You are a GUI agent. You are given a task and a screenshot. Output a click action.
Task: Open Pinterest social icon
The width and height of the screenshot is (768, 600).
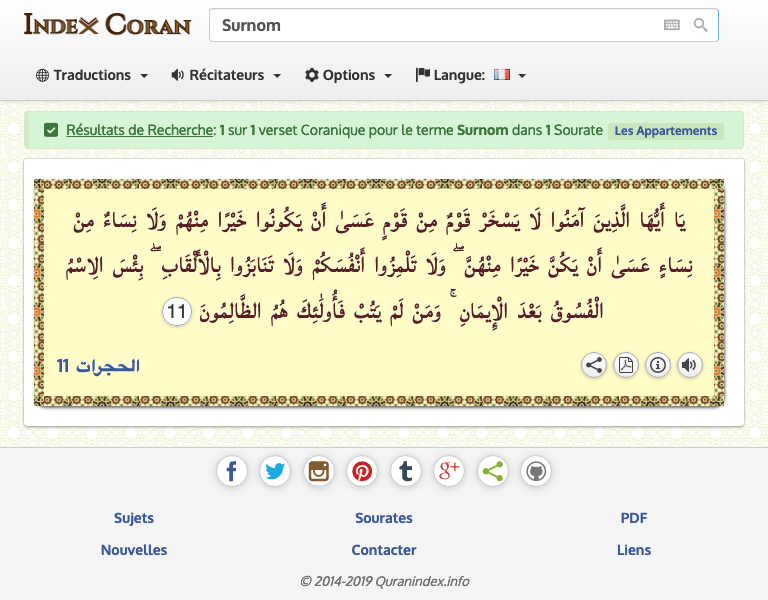pos(362,471)
